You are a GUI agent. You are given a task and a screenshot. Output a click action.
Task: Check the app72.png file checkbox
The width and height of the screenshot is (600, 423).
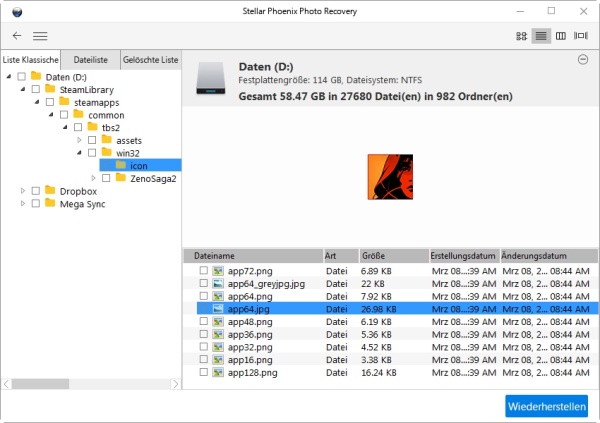click(x=204, y=271)
